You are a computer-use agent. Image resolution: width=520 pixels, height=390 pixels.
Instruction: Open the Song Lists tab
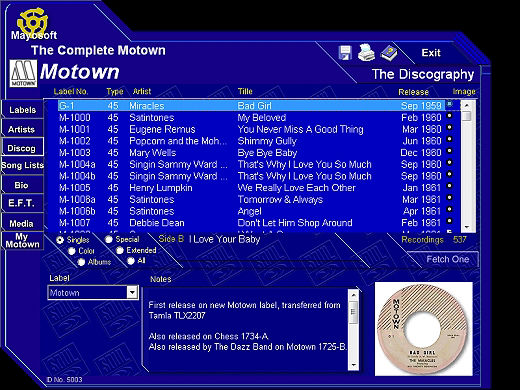coord(22,165)
